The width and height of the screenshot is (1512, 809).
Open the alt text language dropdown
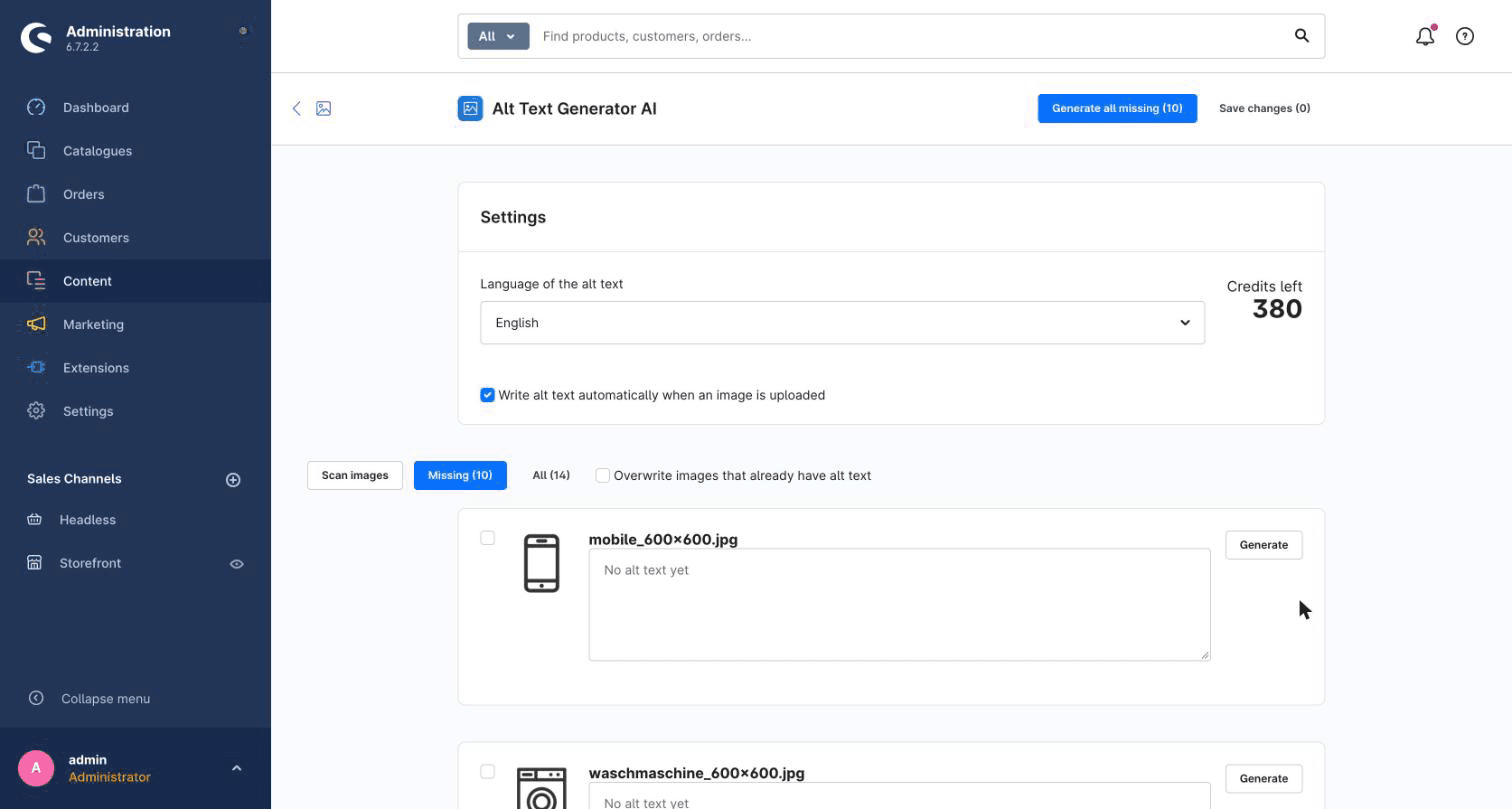click(842, 323)
